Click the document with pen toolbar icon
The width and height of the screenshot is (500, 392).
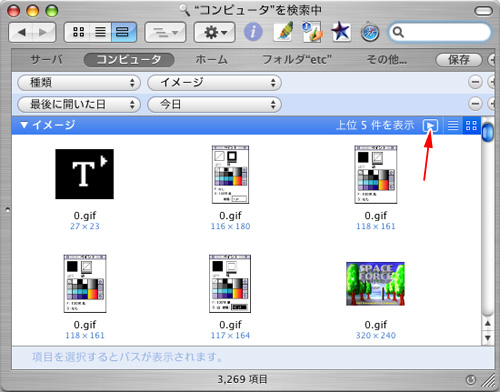pos(312,32)
